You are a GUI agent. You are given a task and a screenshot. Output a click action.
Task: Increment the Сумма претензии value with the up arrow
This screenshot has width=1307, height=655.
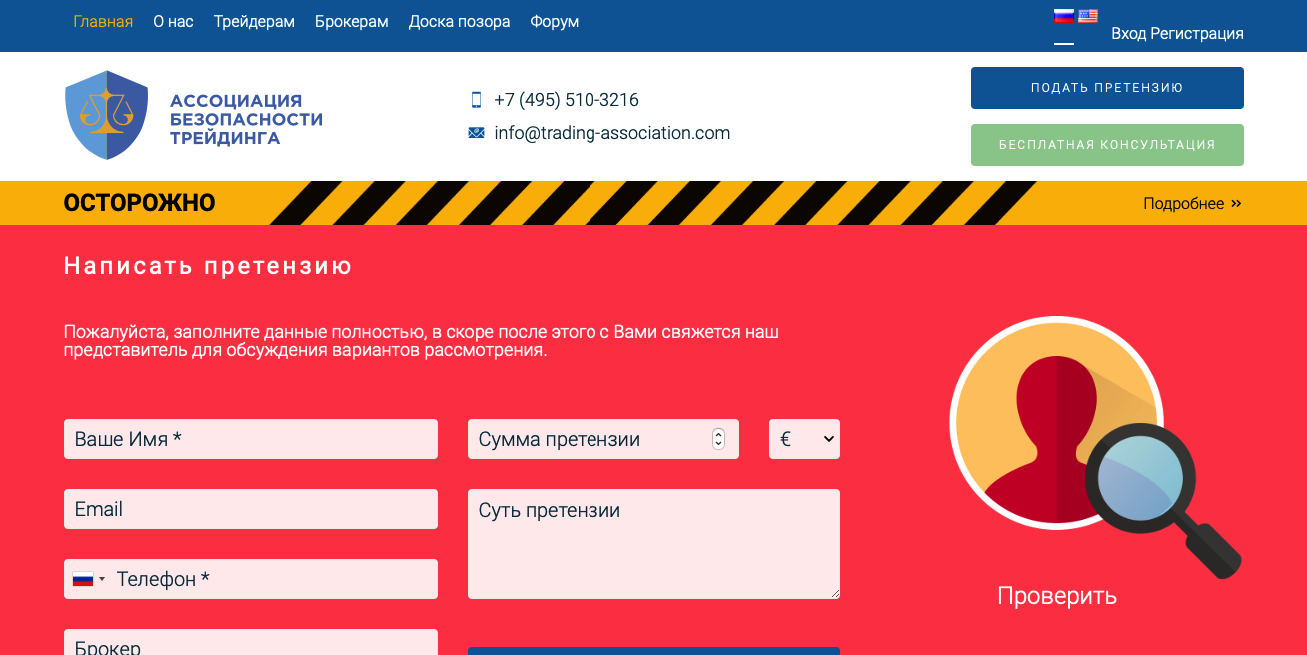(718, 432)
